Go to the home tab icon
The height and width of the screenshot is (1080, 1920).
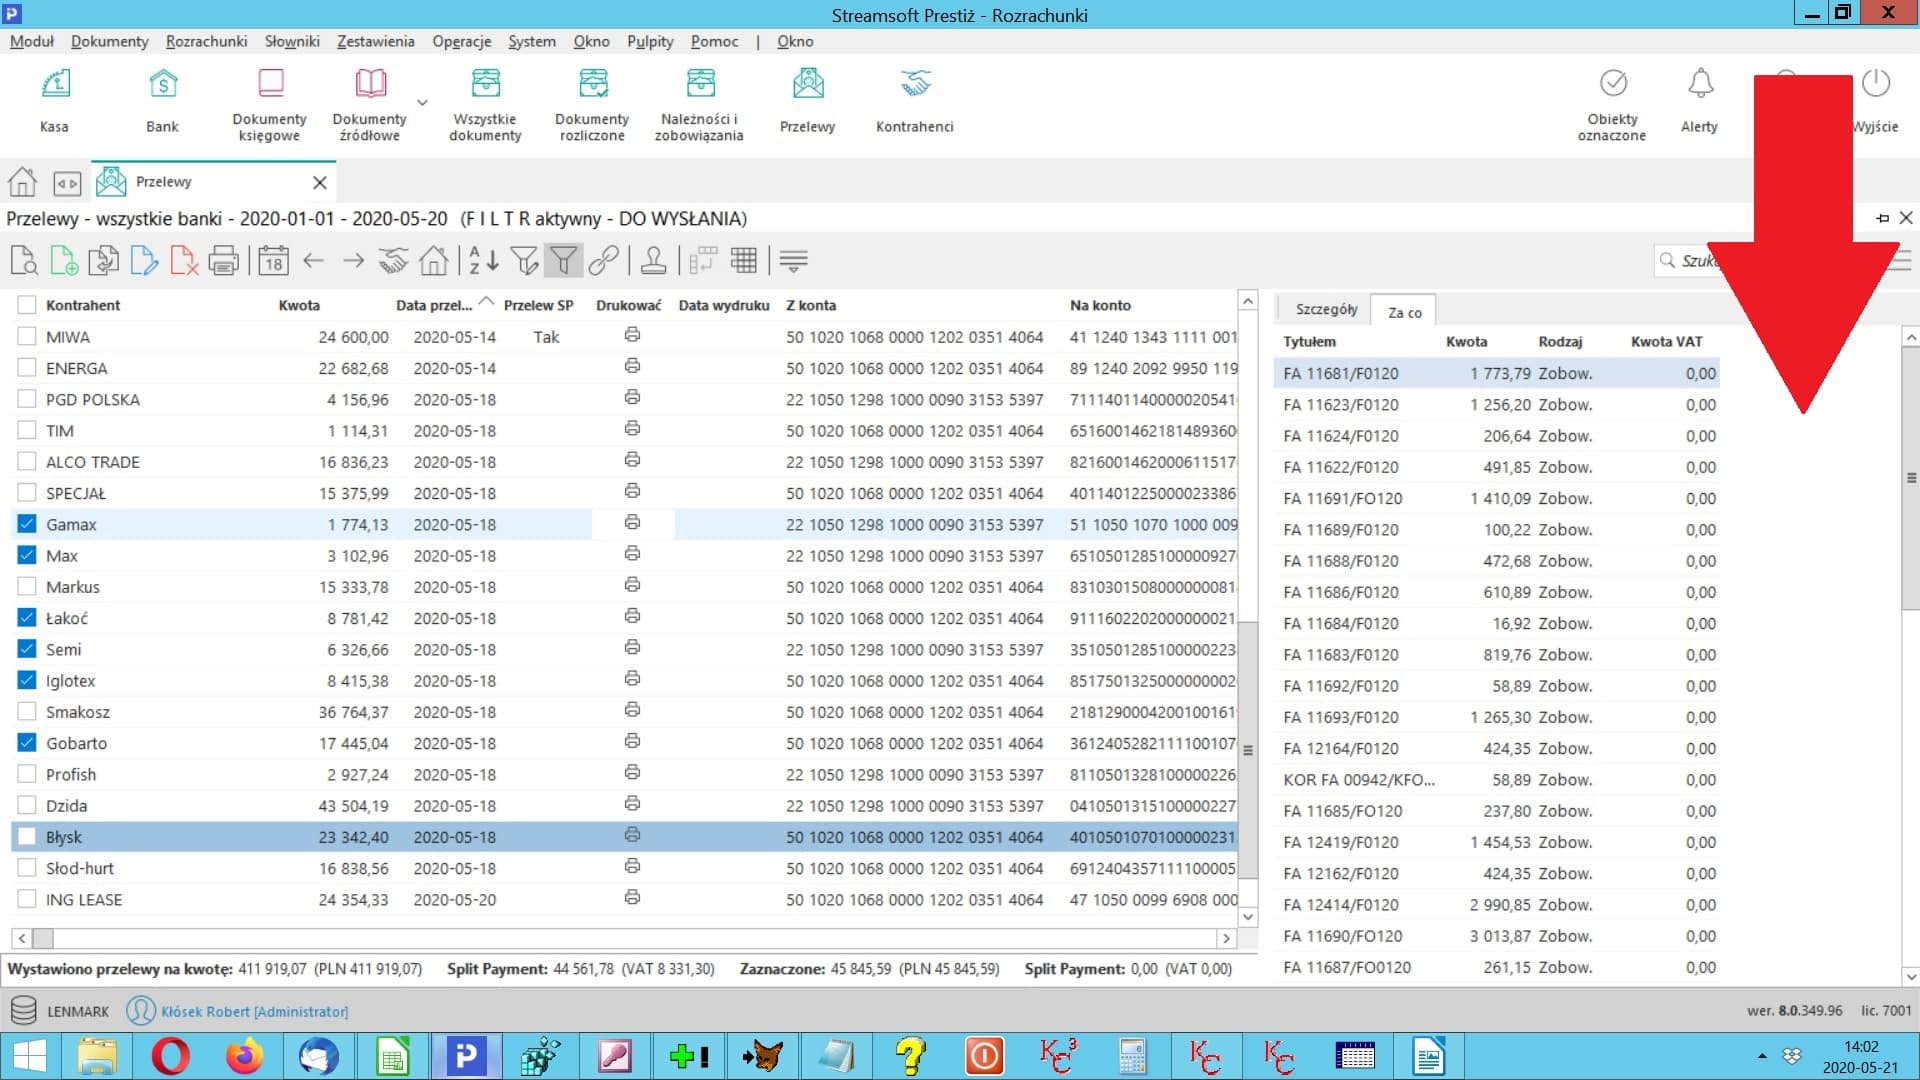(x=22, y=182)
